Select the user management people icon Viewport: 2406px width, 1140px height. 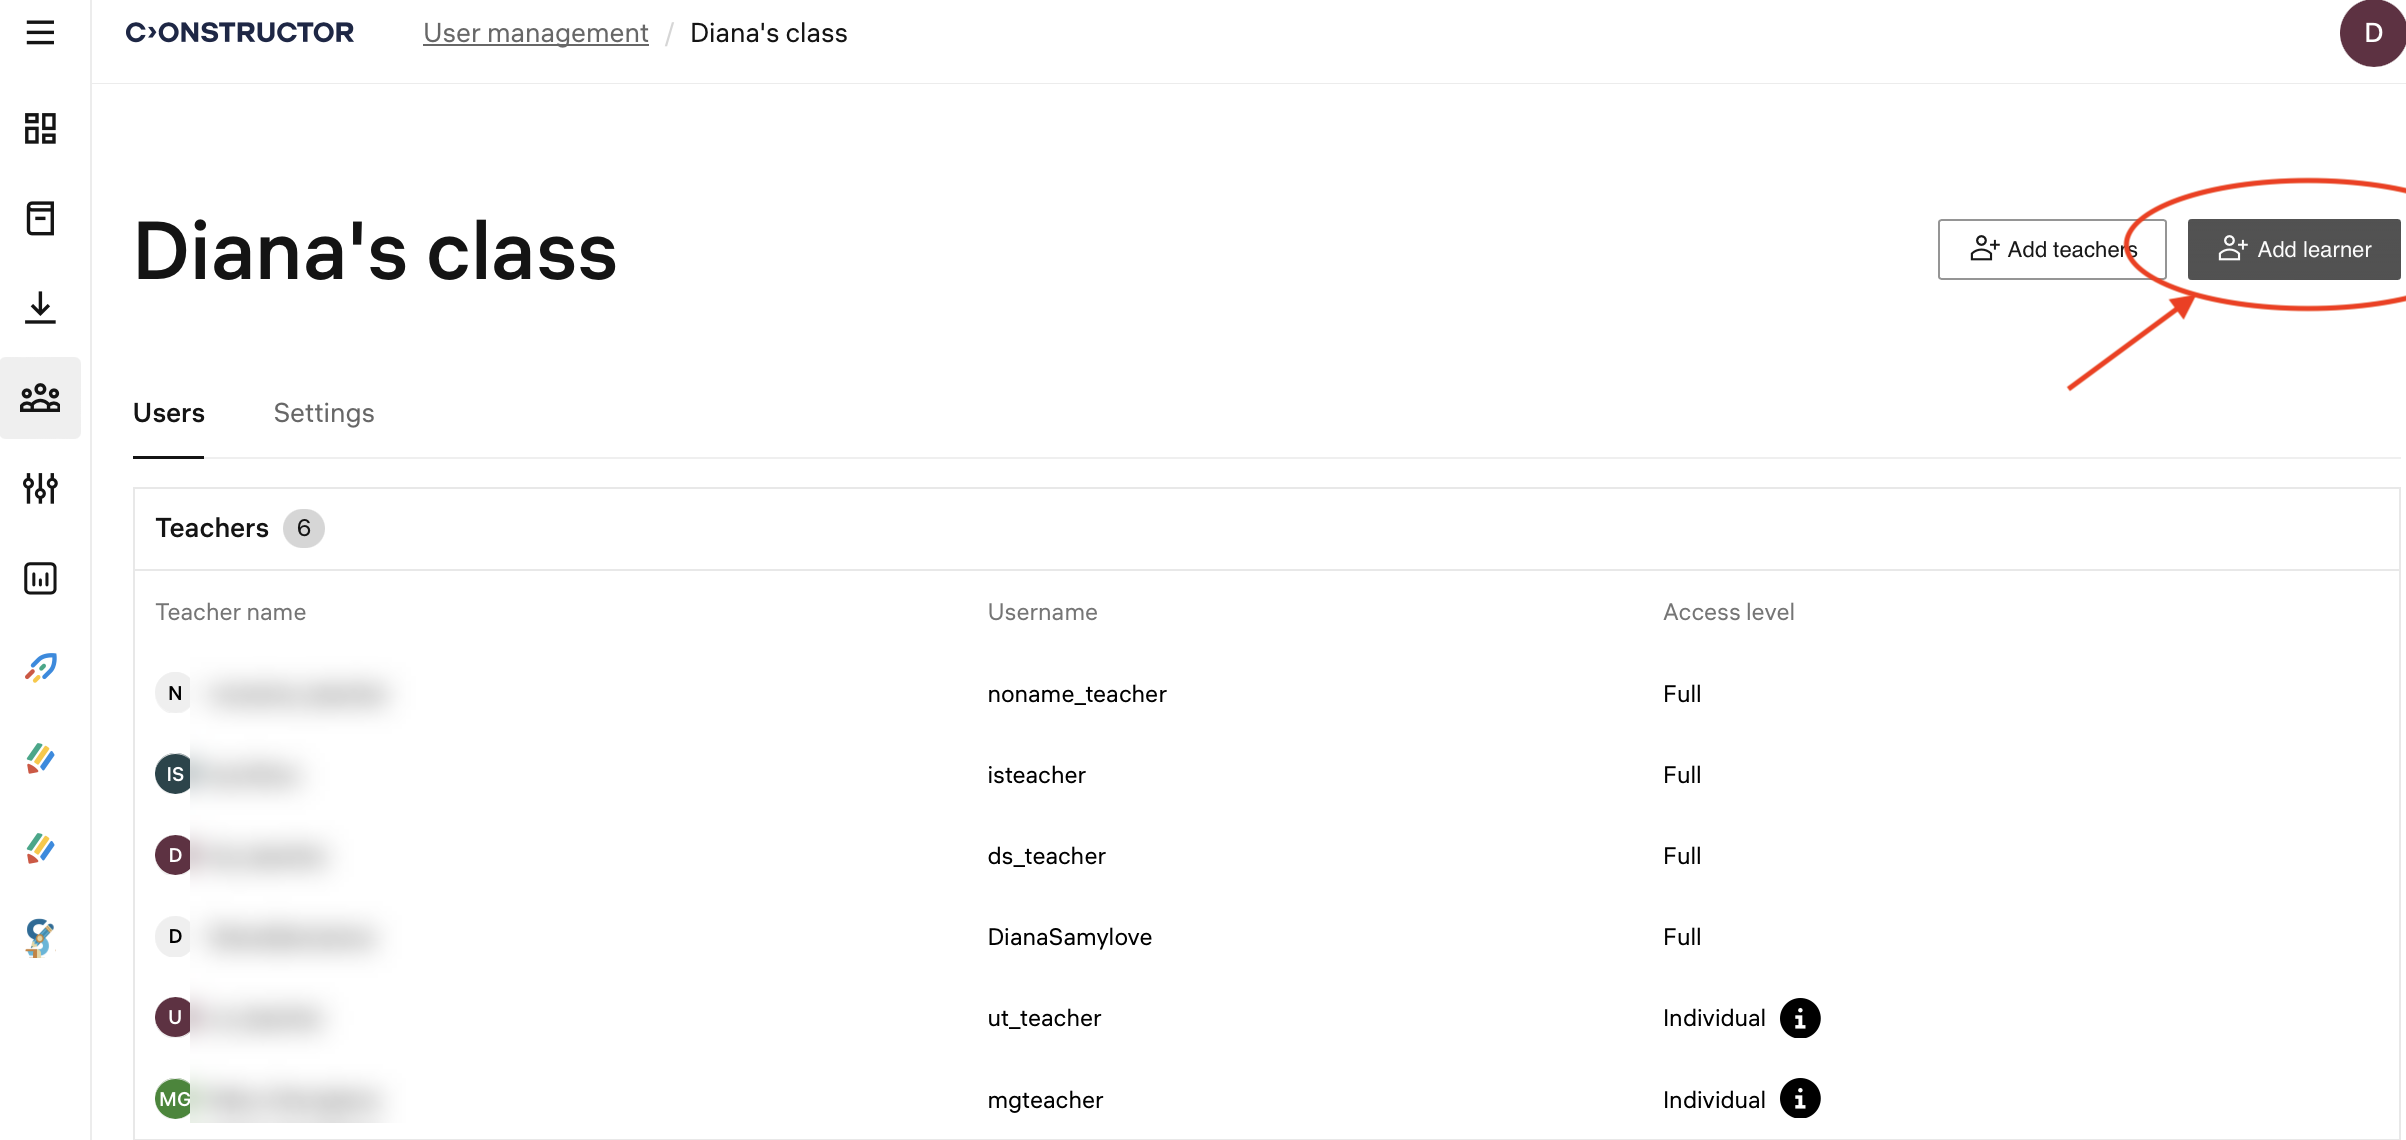40,398
